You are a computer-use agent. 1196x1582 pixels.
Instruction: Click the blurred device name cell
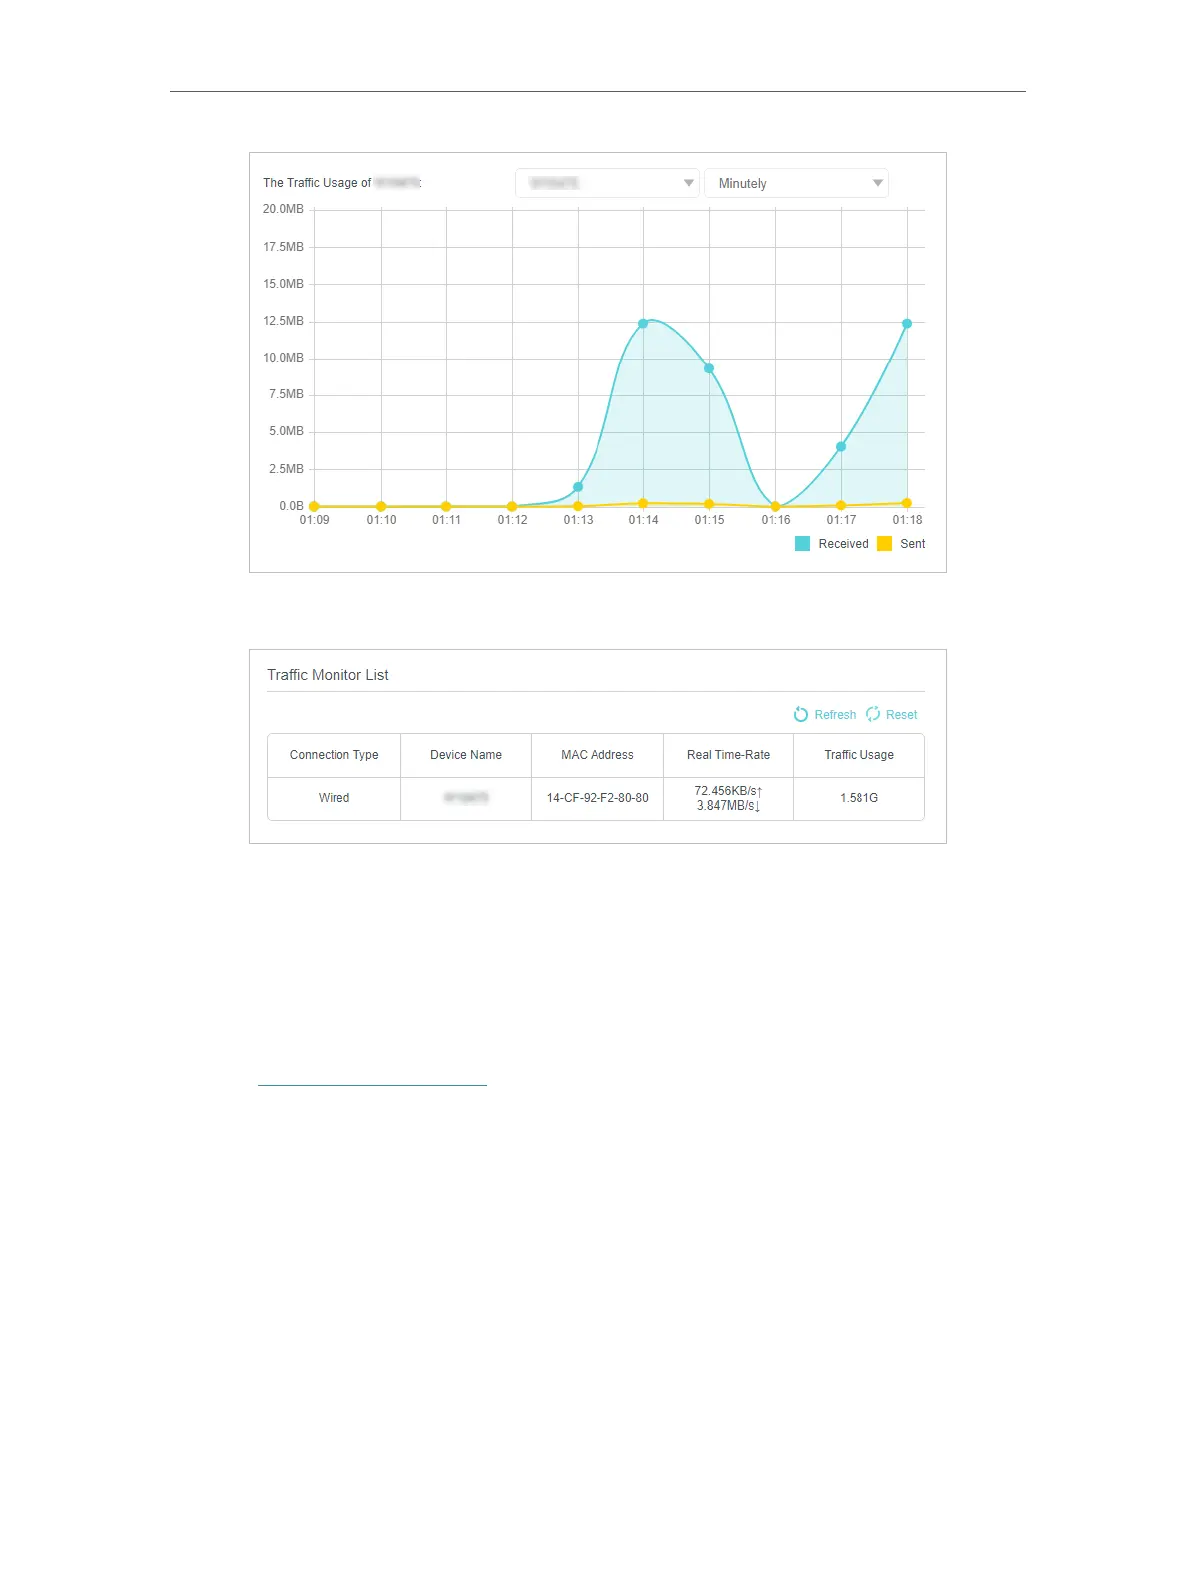coord(466,798)
